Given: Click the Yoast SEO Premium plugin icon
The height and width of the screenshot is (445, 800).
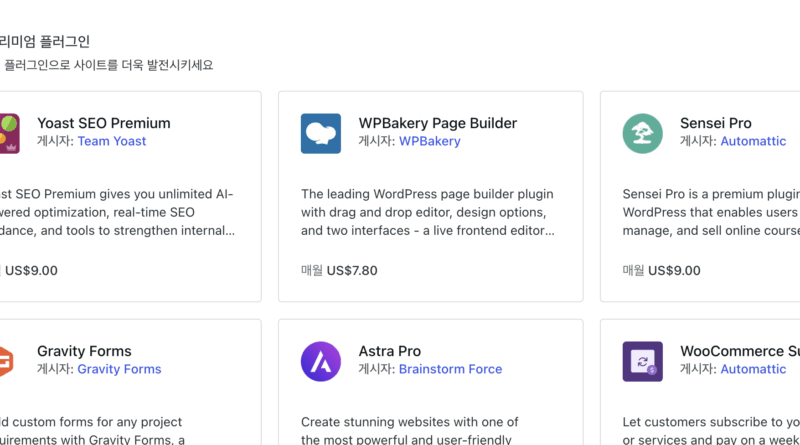Looking at the screenshot, I should click(10, 134).
